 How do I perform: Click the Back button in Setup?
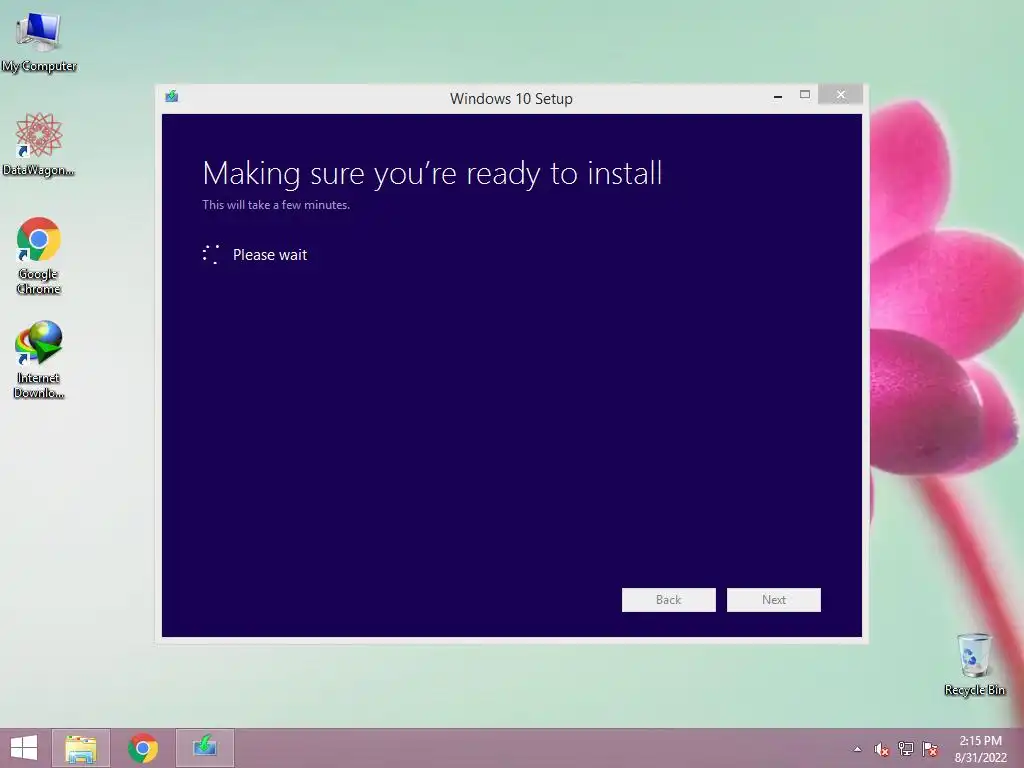pyautogui.click(x=669, y=600)
